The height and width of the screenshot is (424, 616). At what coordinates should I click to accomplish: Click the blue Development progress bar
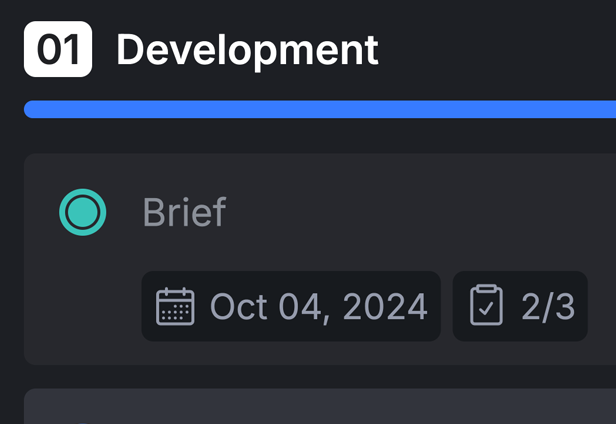(320, 109)
